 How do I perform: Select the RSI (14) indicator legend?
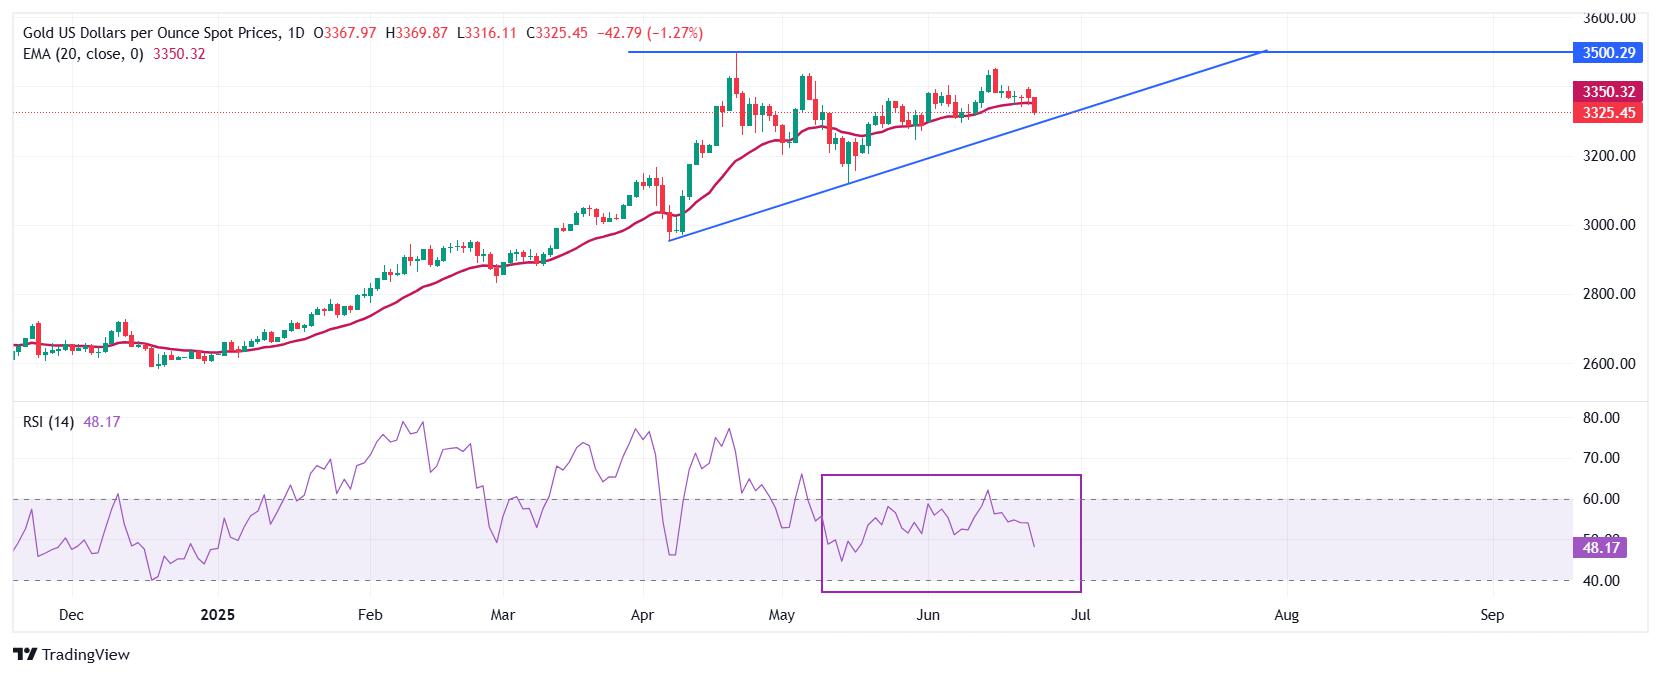(48, 422)
